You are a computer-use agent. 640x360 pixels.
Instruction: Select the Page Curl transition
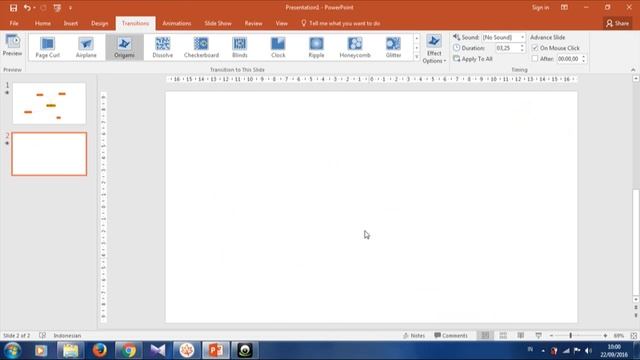[48, 47]
